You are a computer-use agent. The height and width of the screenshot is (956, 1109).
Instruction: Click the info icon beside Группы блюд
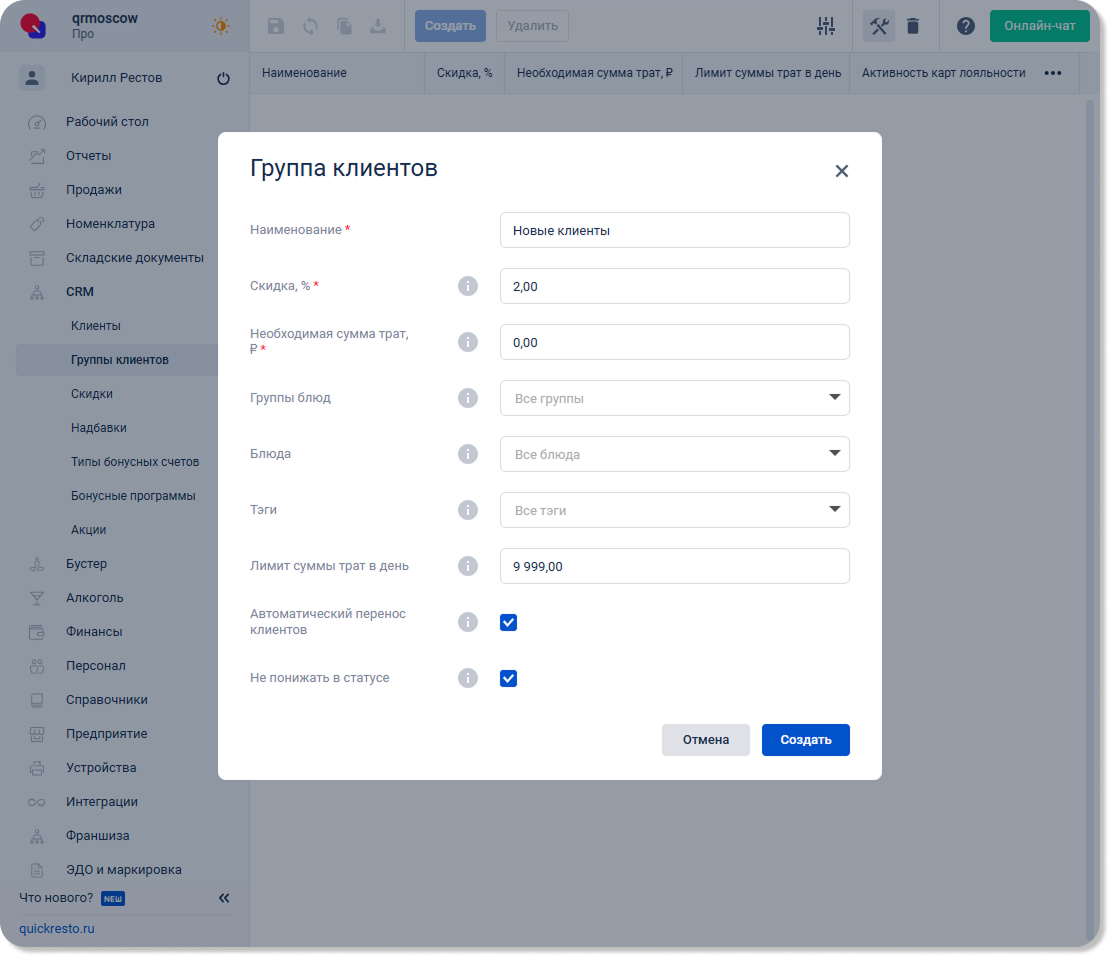(x=467, y=398)
